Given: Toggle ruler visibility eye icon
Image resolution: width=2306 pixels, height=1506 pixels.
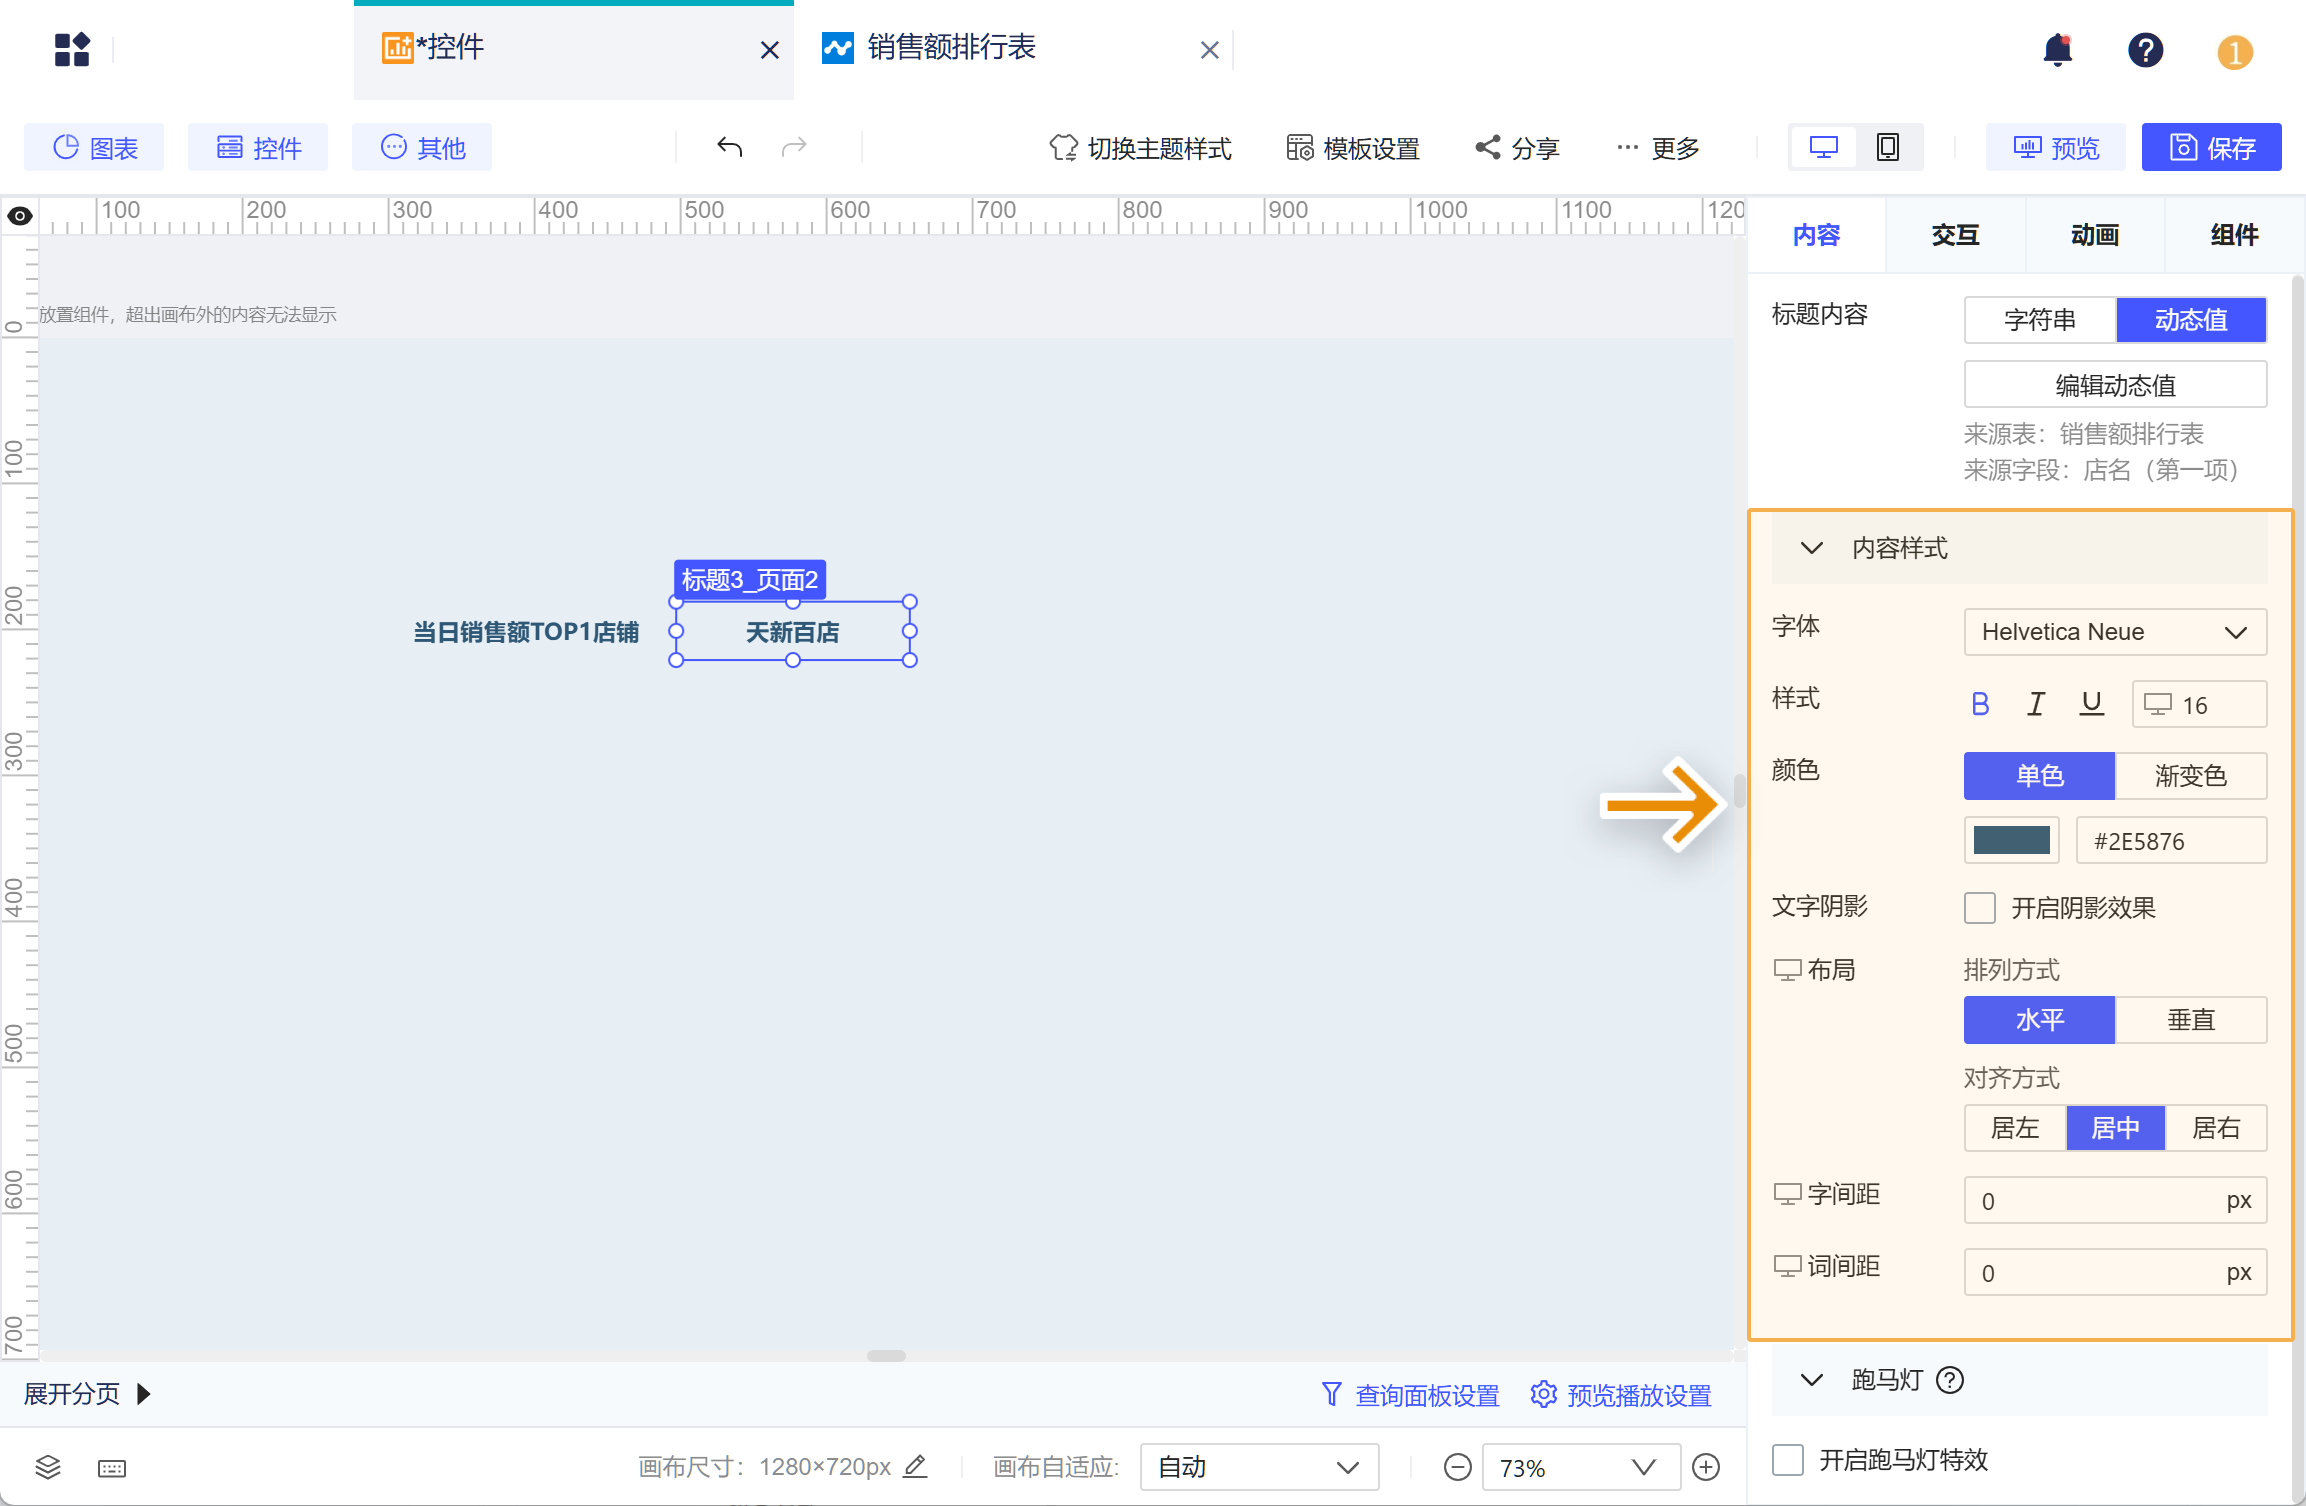Looking at the screenshot, I should tap(20, 216).
